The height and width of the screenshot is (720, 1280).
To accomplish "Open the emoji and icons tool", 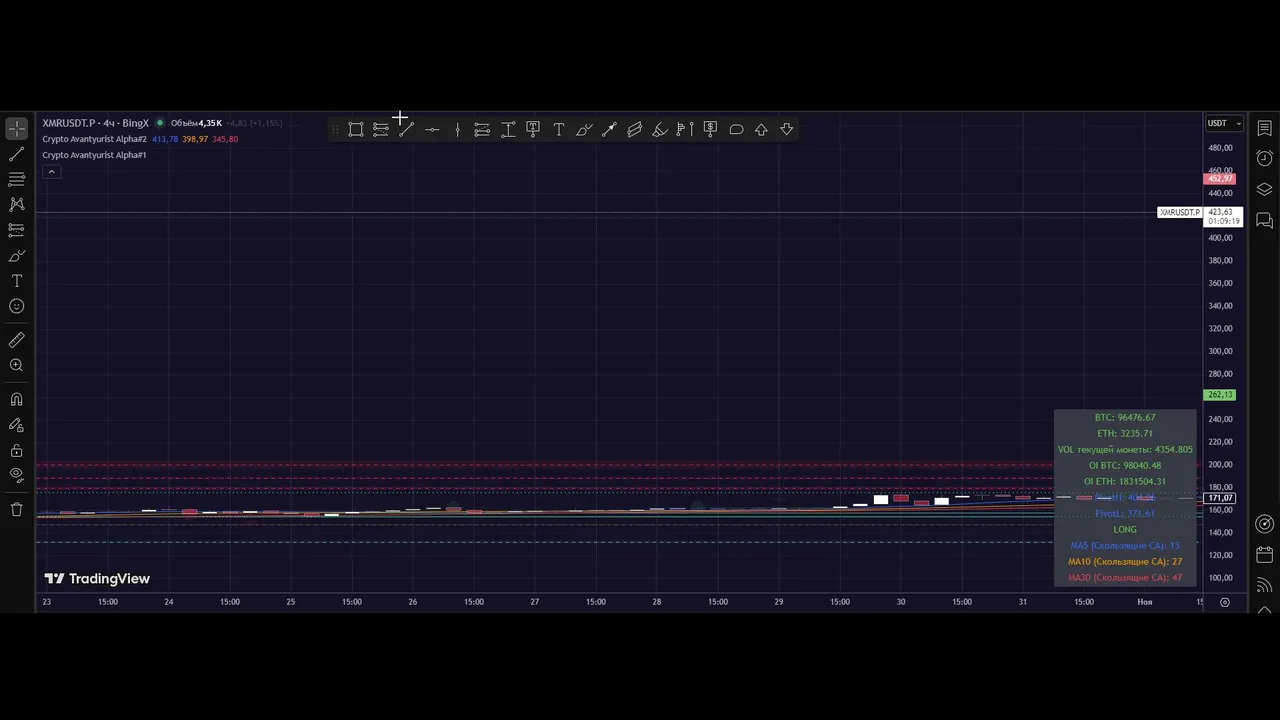I will (17, 307).
